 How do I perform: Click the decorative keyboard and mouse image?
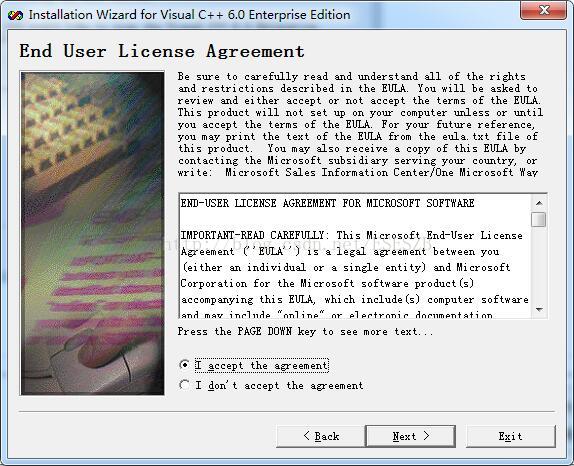92,233
